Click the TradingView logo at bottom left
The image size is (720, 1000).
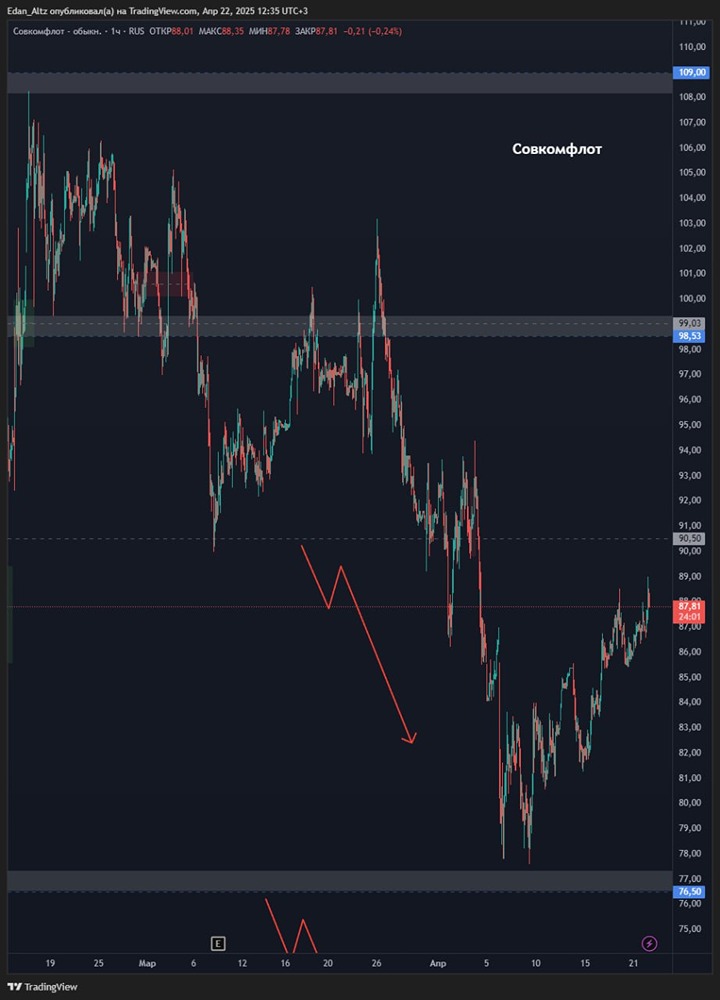tap(43, 987)
